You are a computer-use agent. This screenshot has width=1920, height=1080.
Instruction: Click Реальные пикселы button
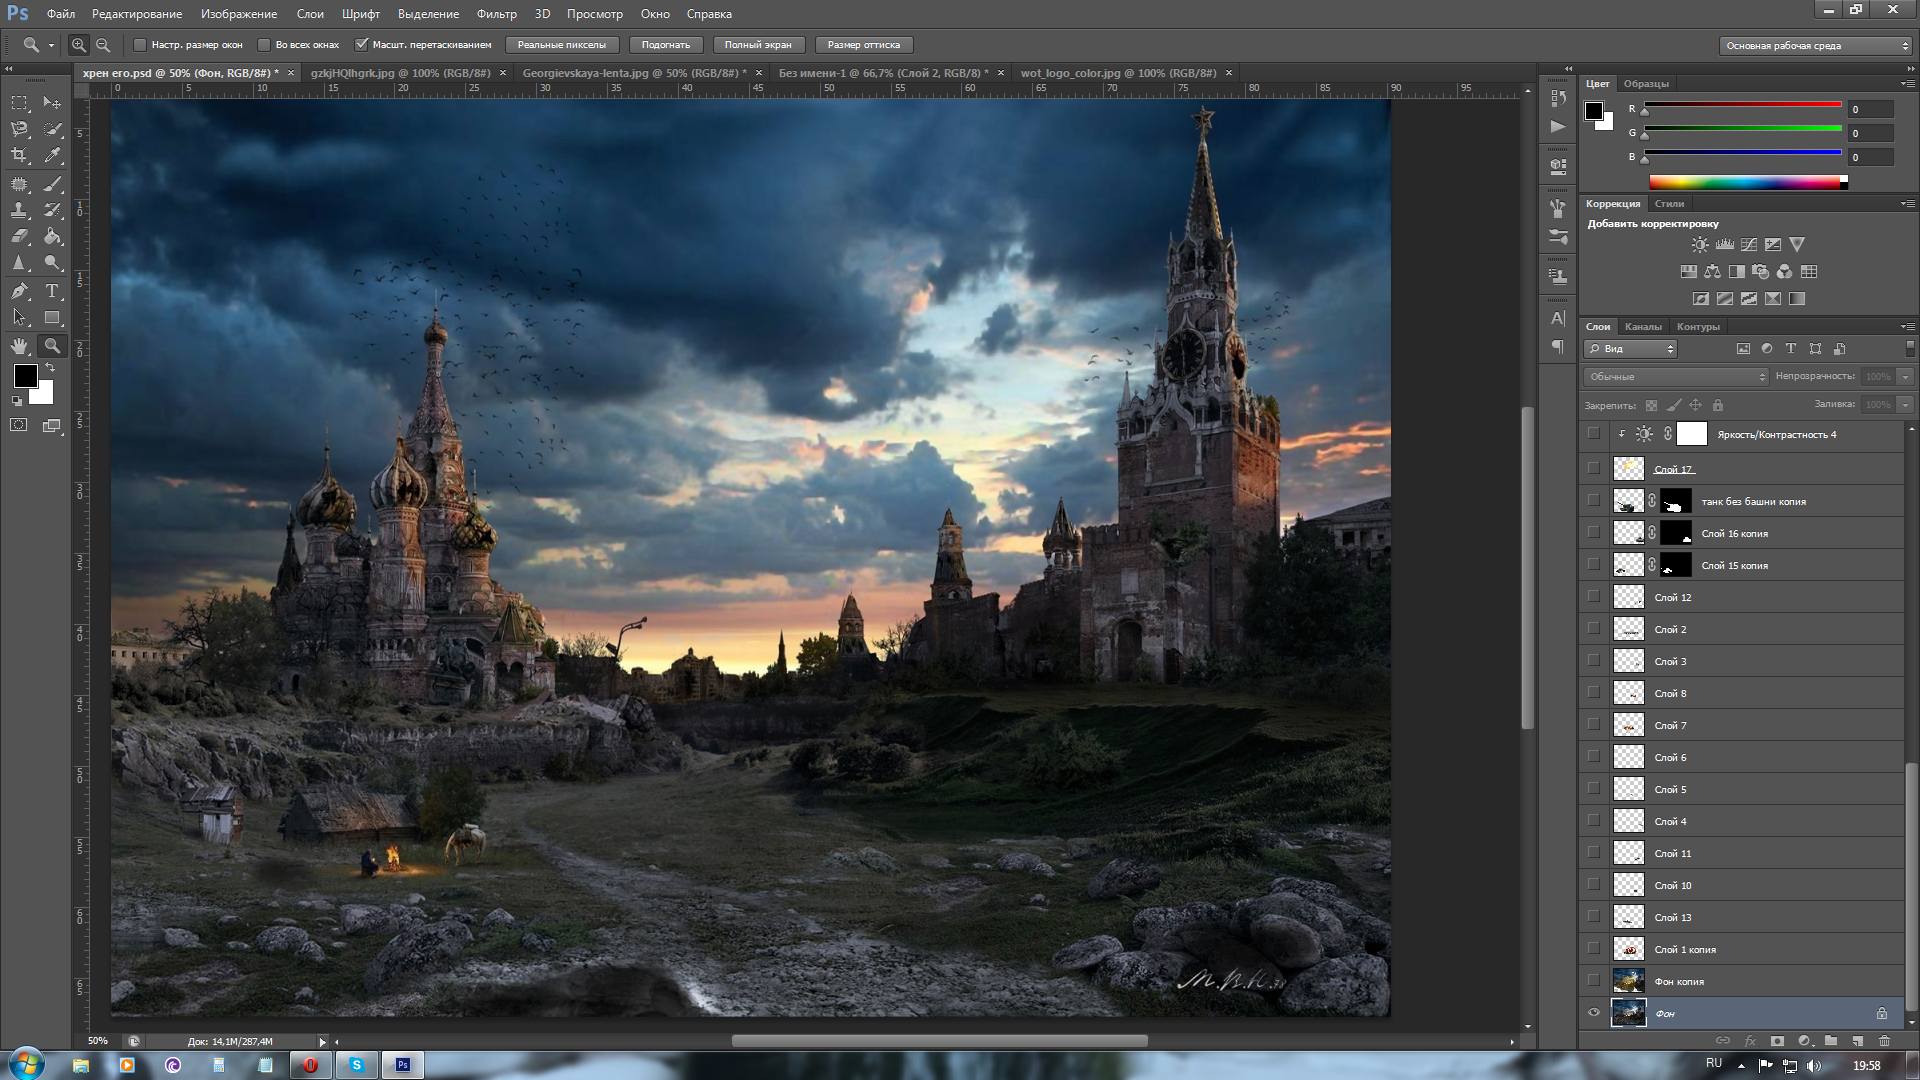click(562, 45)
